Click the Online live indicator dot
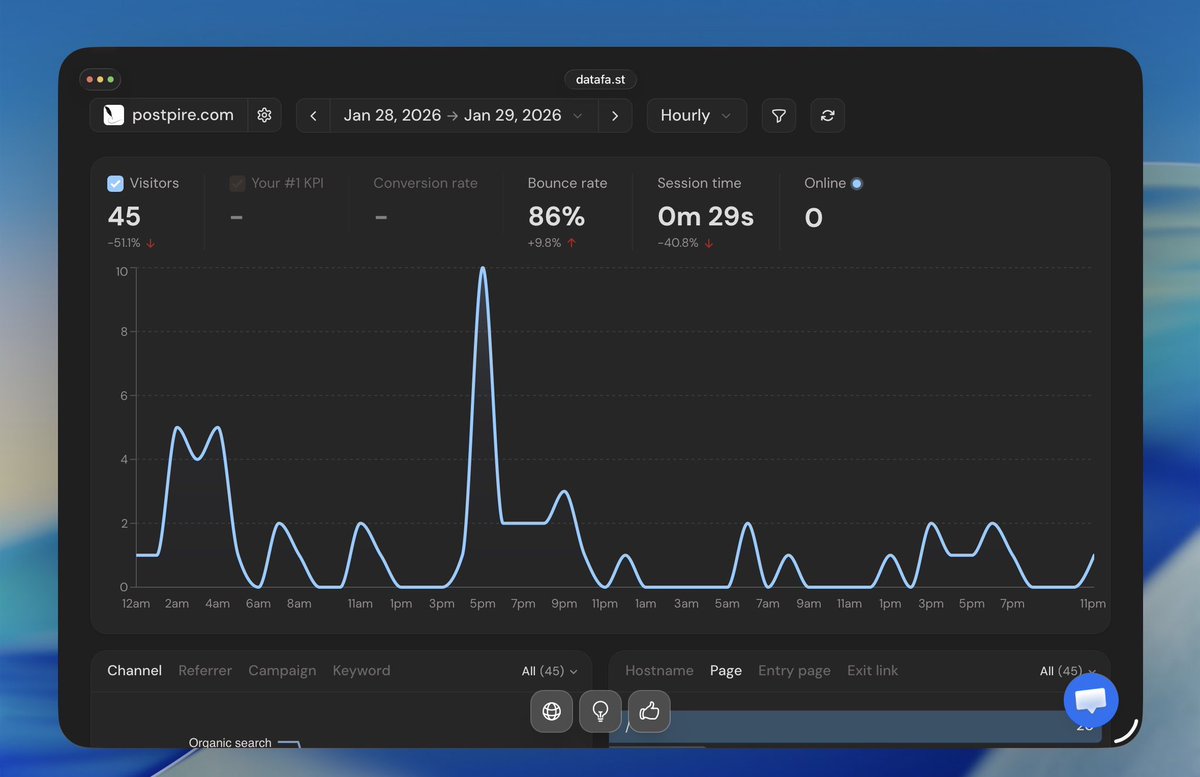The height and width of the screenshot is (777, 1200). pyautogui.click(x=856, y=183)
